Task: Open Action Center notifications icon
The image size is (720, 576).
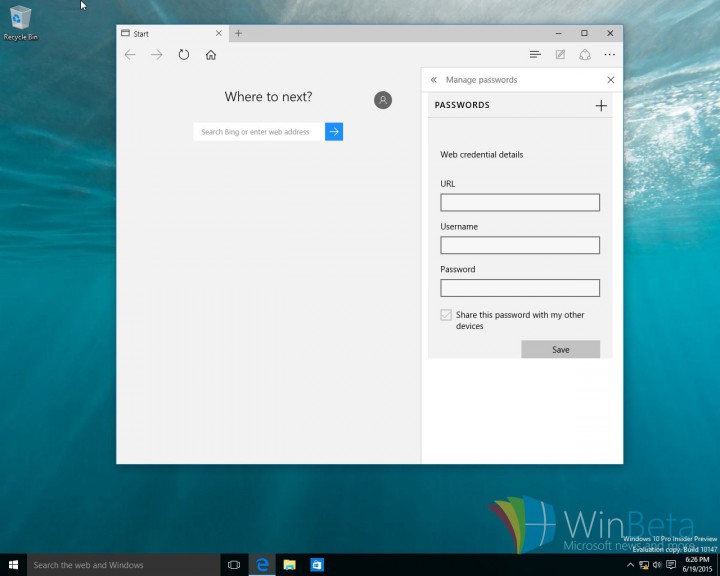Action: pos(671,565)
